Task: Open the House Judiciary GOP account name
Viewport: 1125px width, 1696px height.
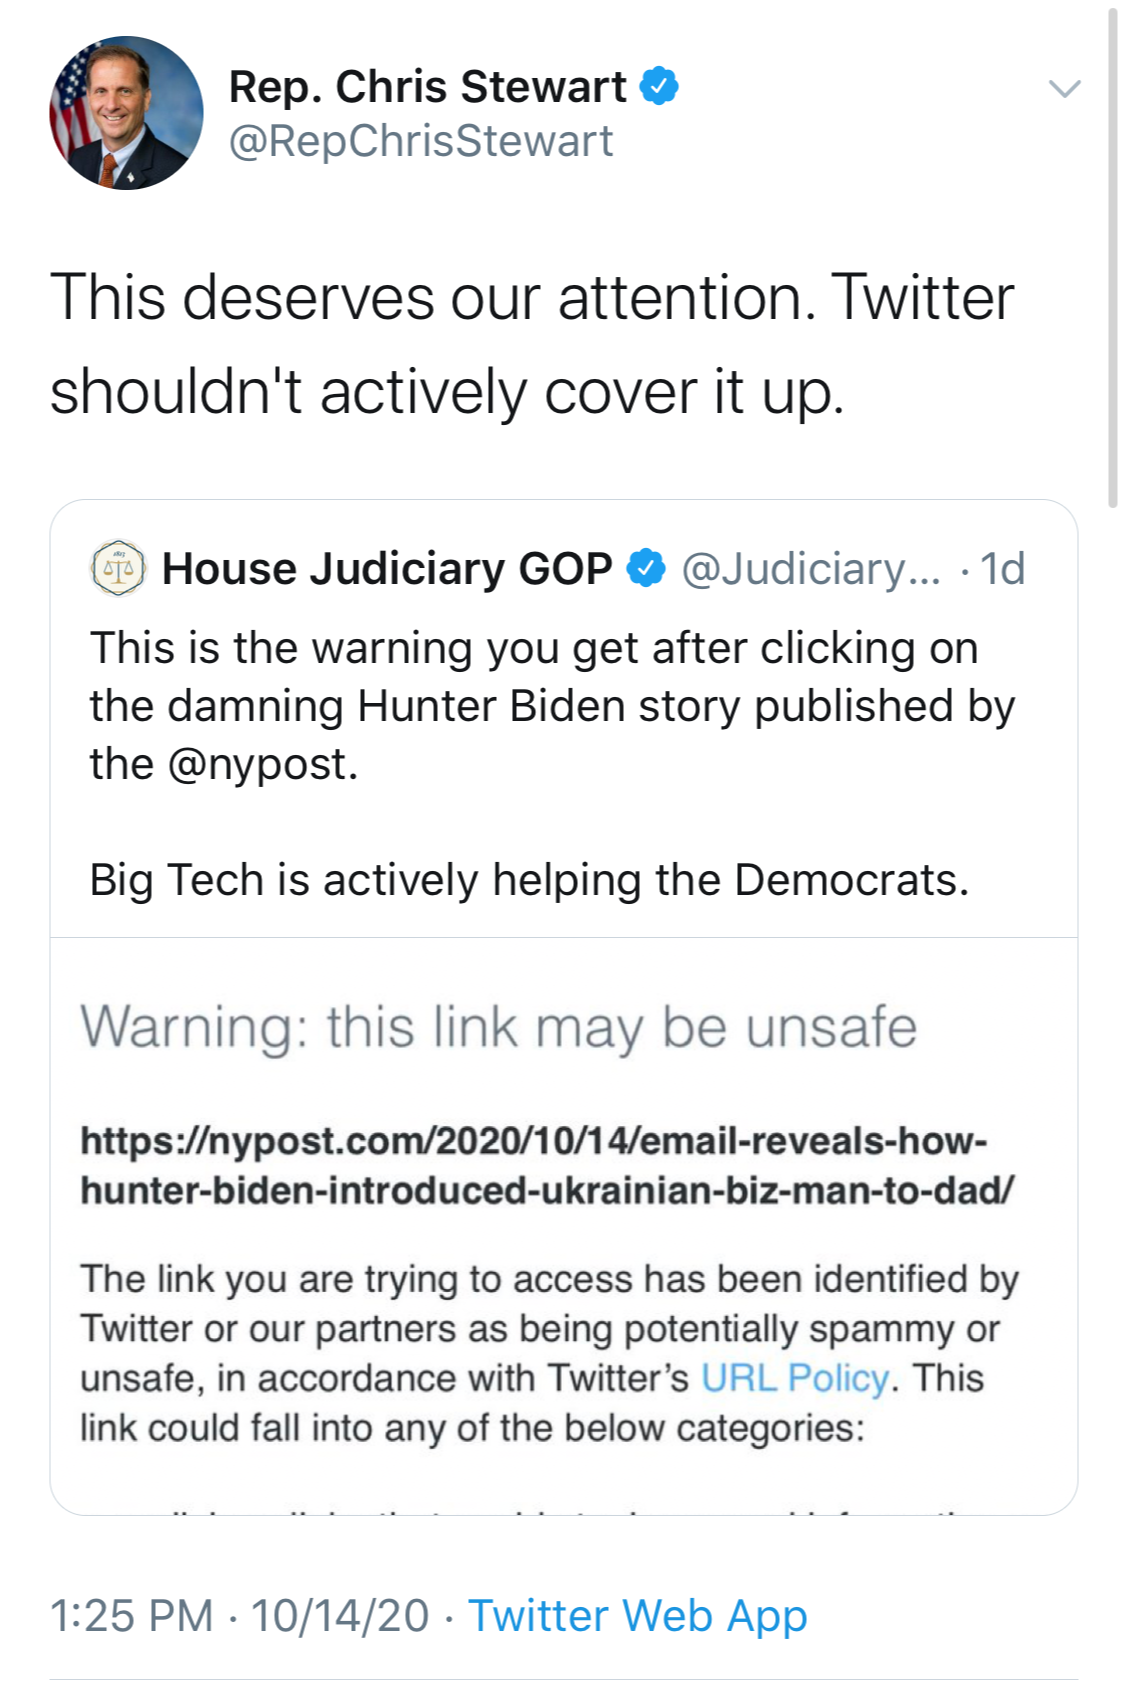Action: (x=387, y=569)
